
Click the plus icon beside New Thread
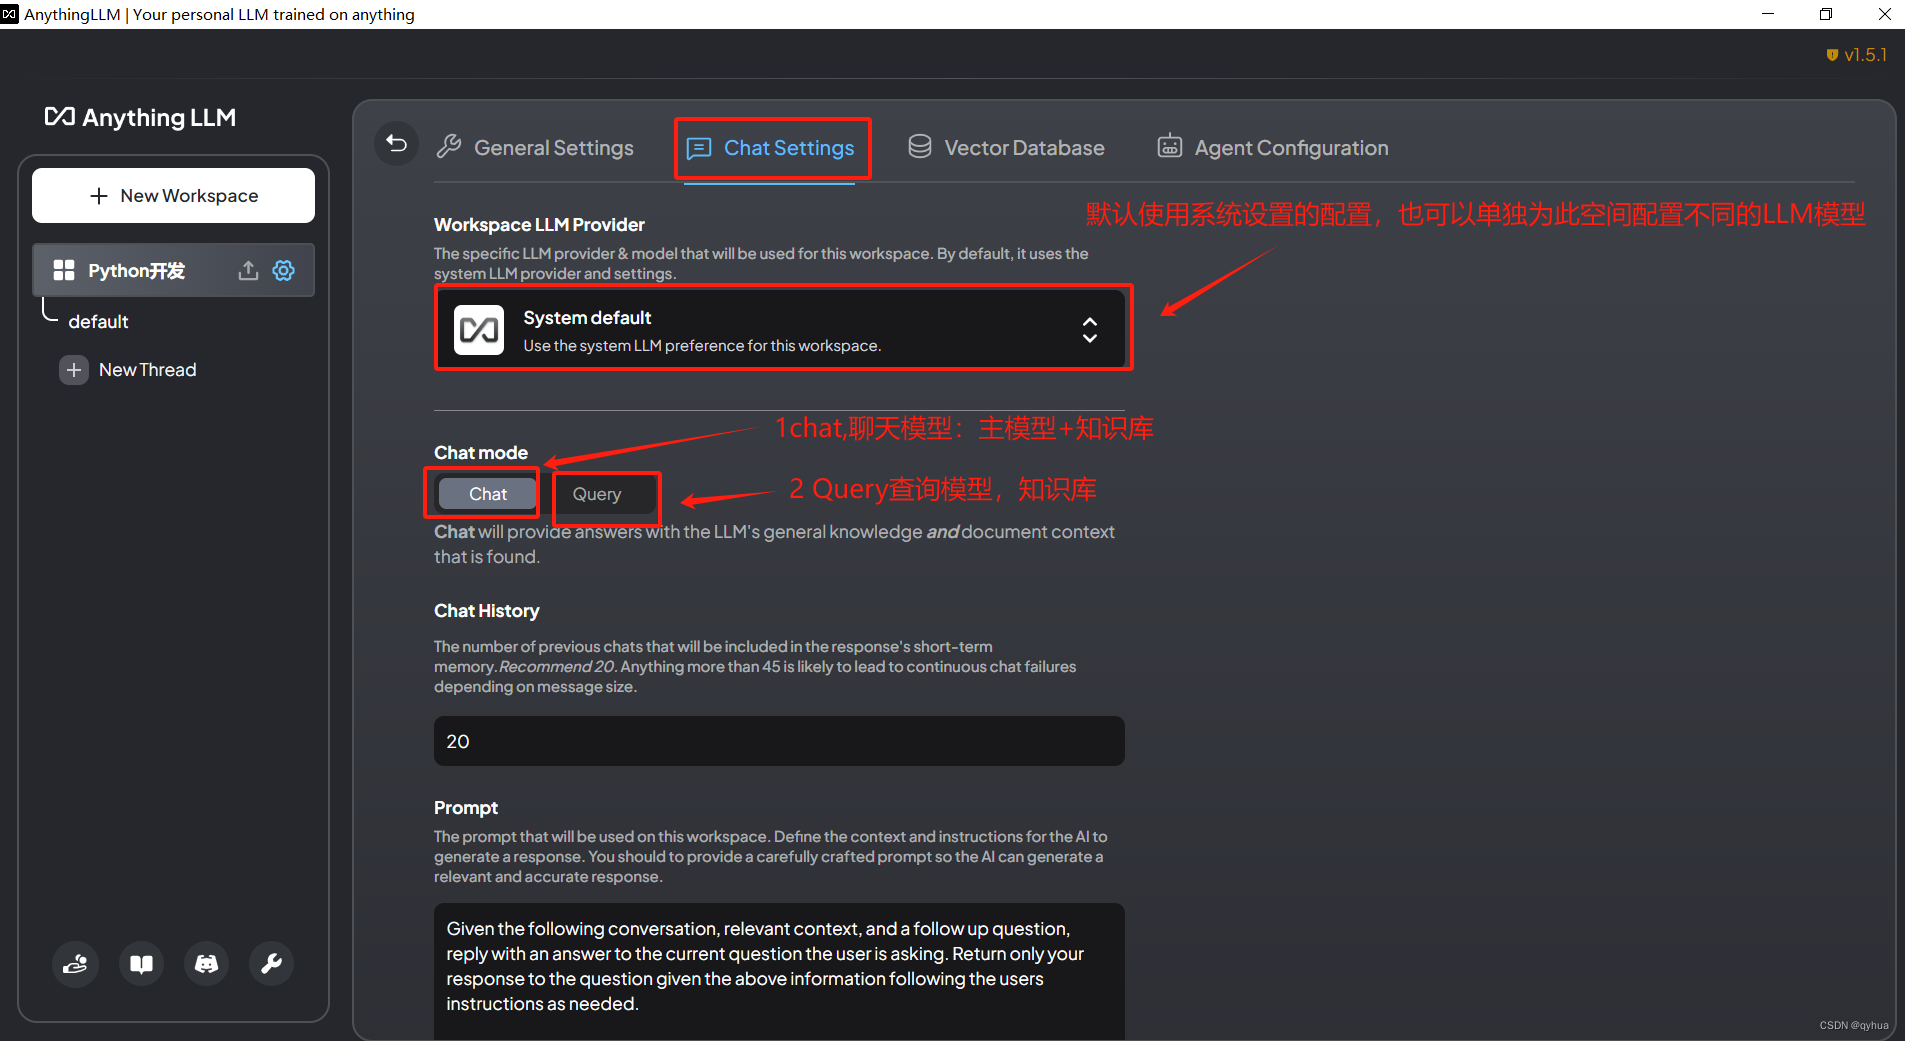click(74, 370)
